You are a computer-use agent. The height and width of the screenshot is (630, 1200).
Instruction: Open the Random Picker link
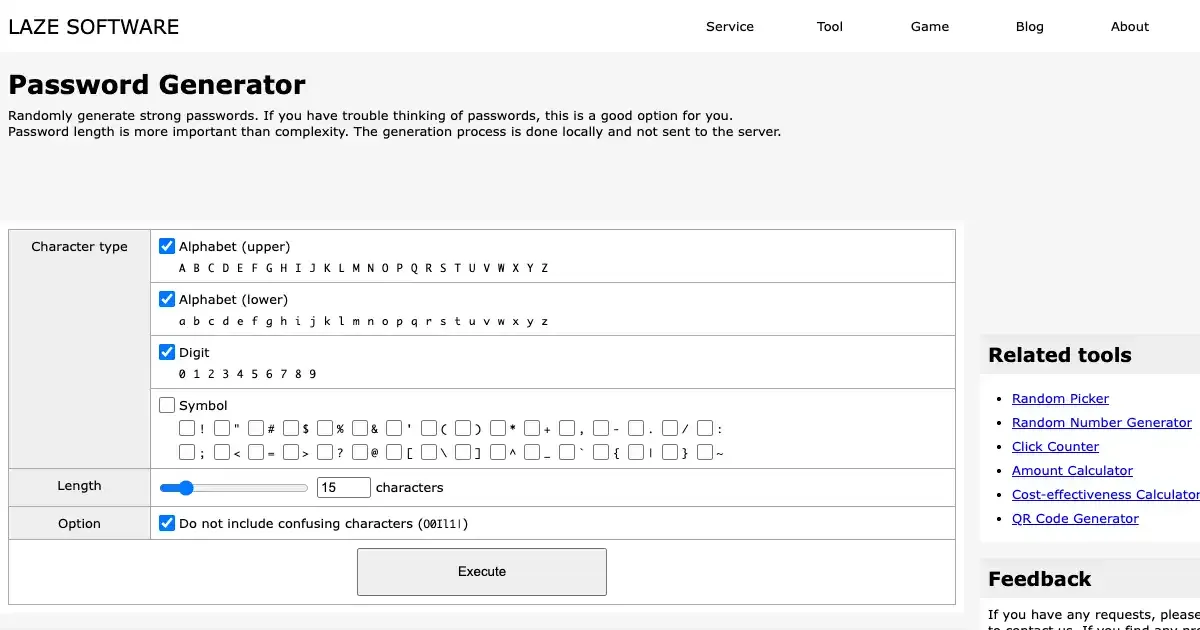(1060, 399)
